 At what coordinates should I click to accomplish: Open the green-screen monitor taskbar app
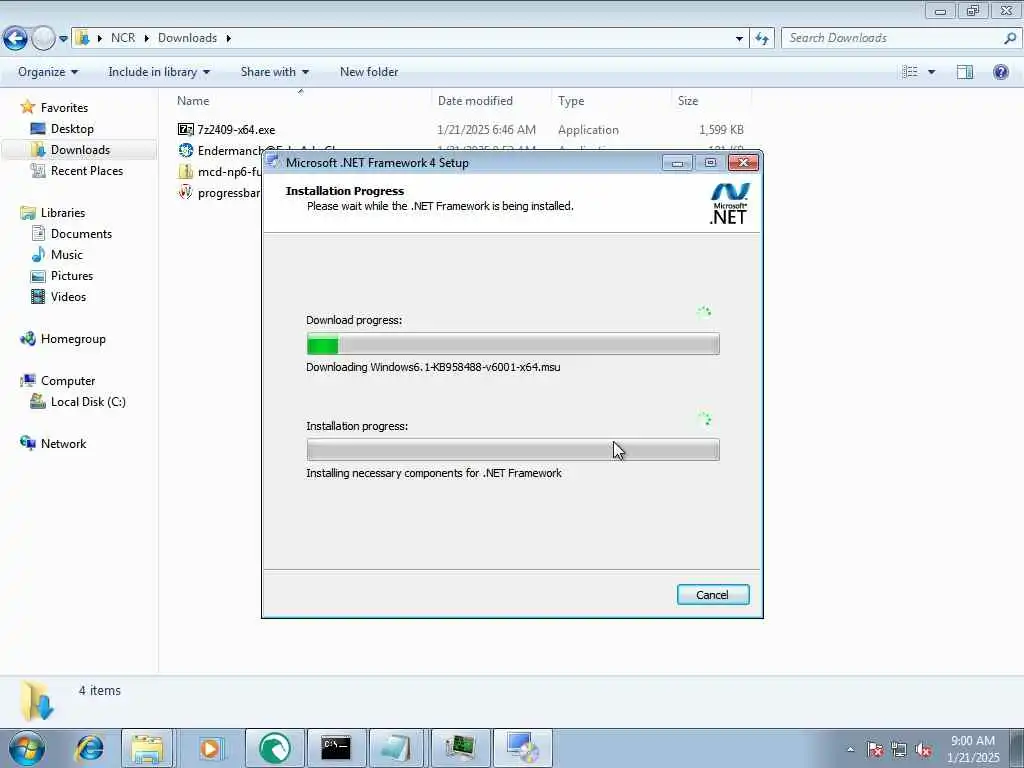[460, 748]
